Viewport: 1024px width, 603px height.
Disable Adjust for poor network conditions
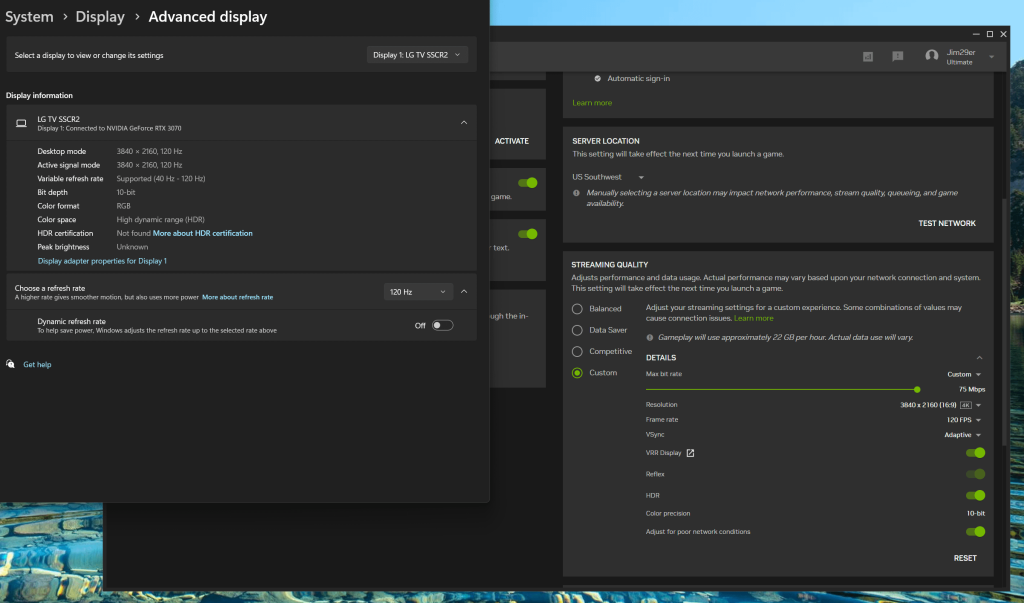coord(975,532)
